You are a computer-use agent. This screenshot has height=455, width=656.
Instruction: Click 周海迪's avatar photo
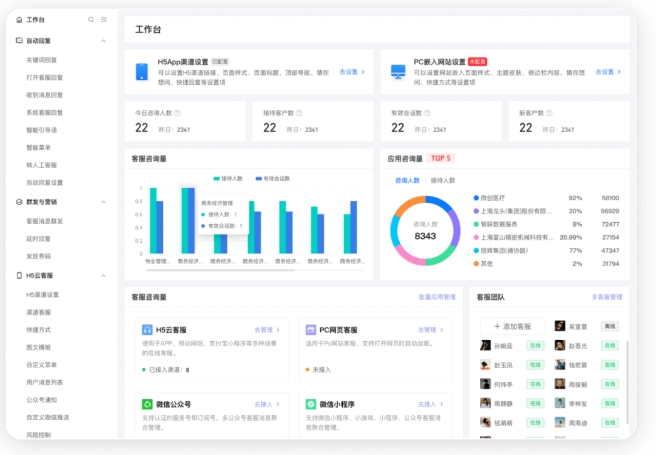pos(560,422)
